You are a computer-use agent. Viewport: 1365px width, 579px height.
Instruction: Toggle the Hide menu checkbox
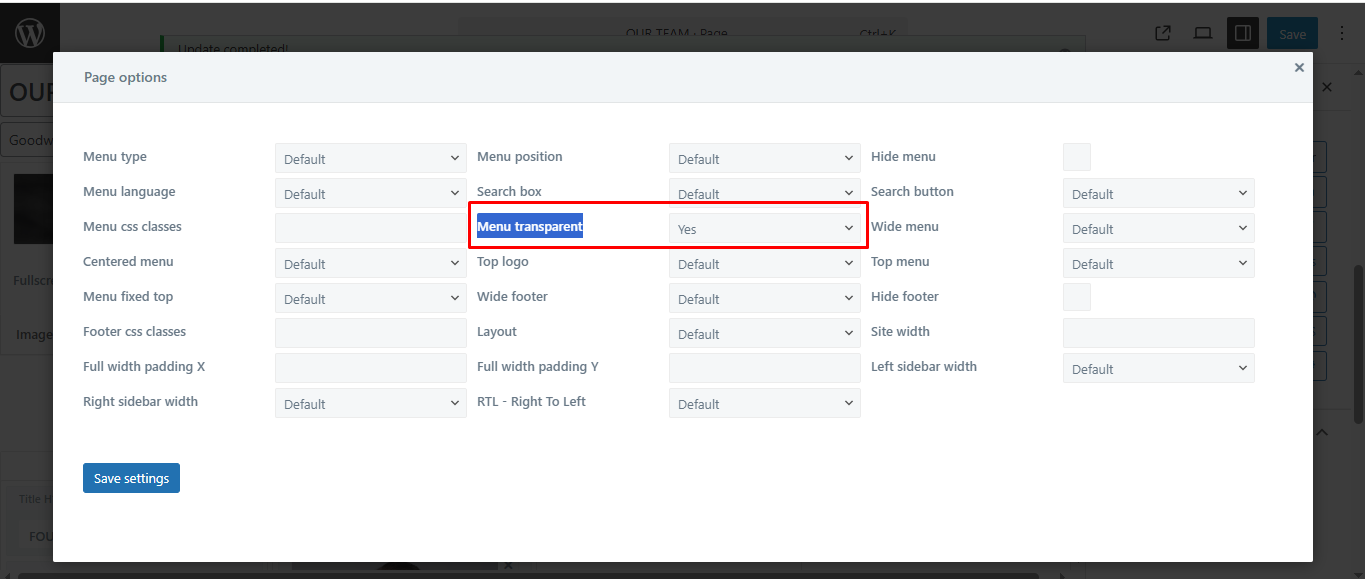(x=1077, y=157)
